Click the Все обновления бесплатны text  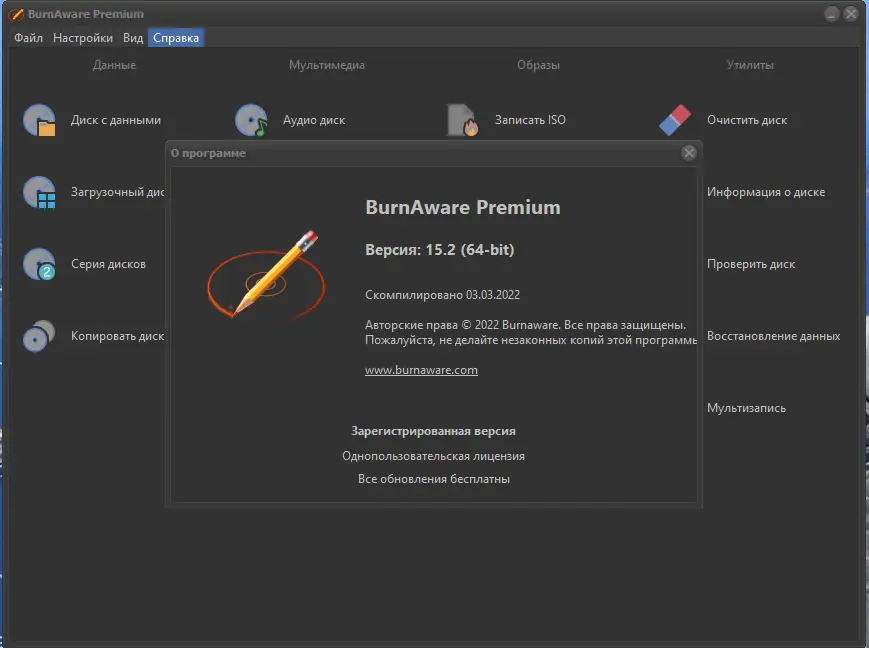click(433, 479)
